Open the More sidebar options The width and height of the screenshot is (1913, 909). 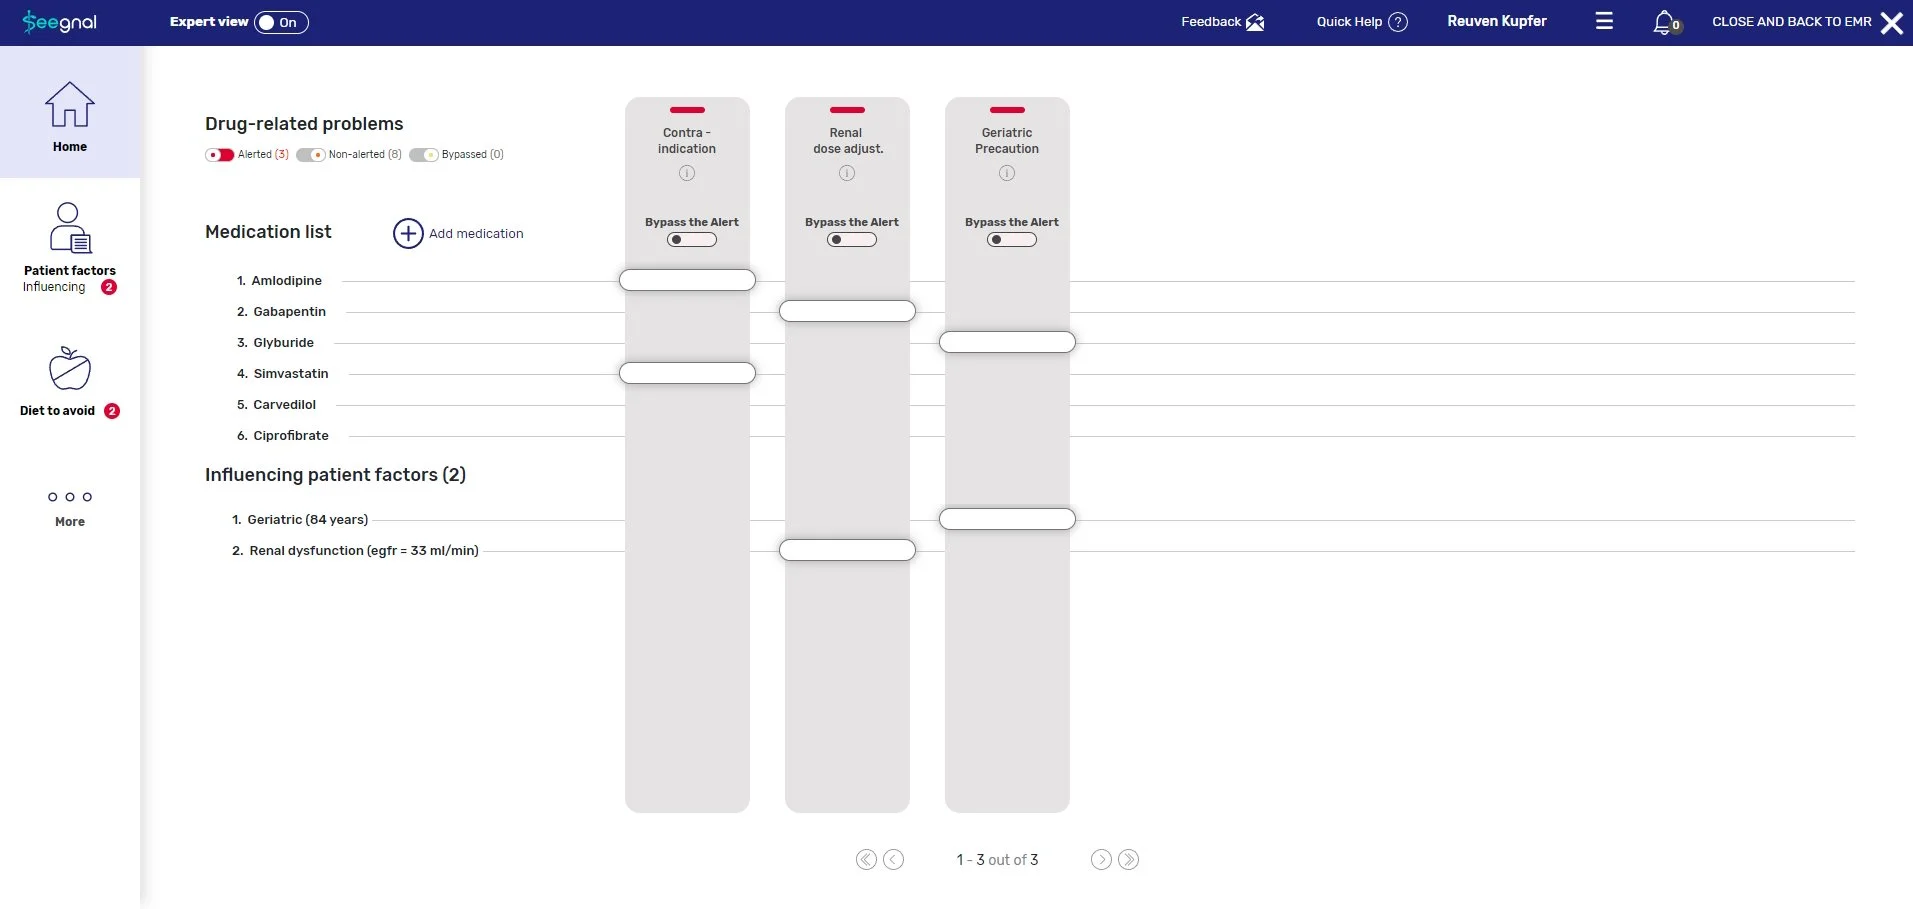pos(70,507)
